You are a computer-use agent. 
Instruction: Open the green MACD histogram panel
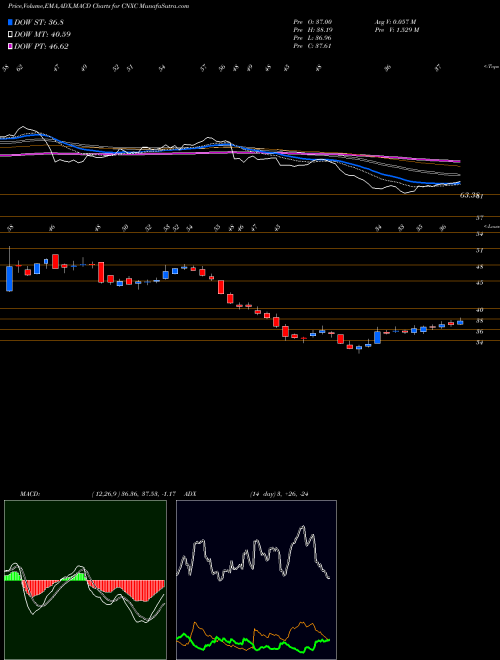(x=85, y=580)
